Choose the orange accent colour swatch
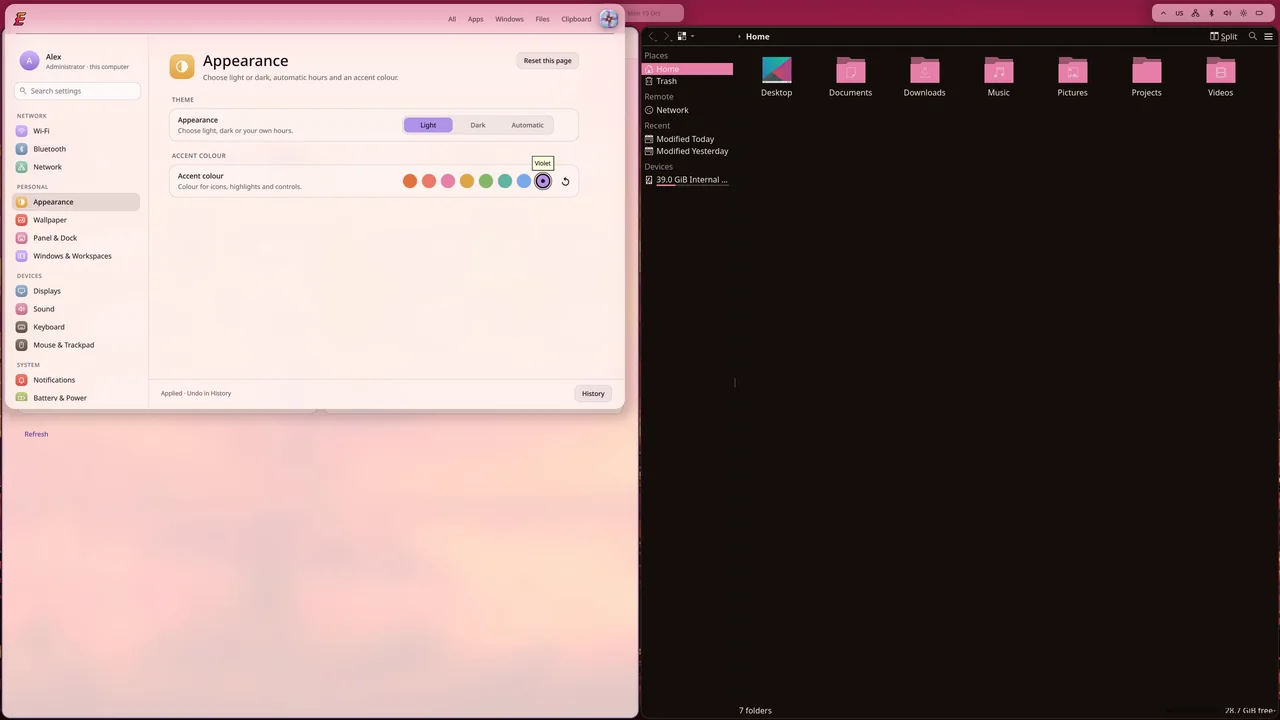Screen dimensions: 1280x720 coord(410,181)
